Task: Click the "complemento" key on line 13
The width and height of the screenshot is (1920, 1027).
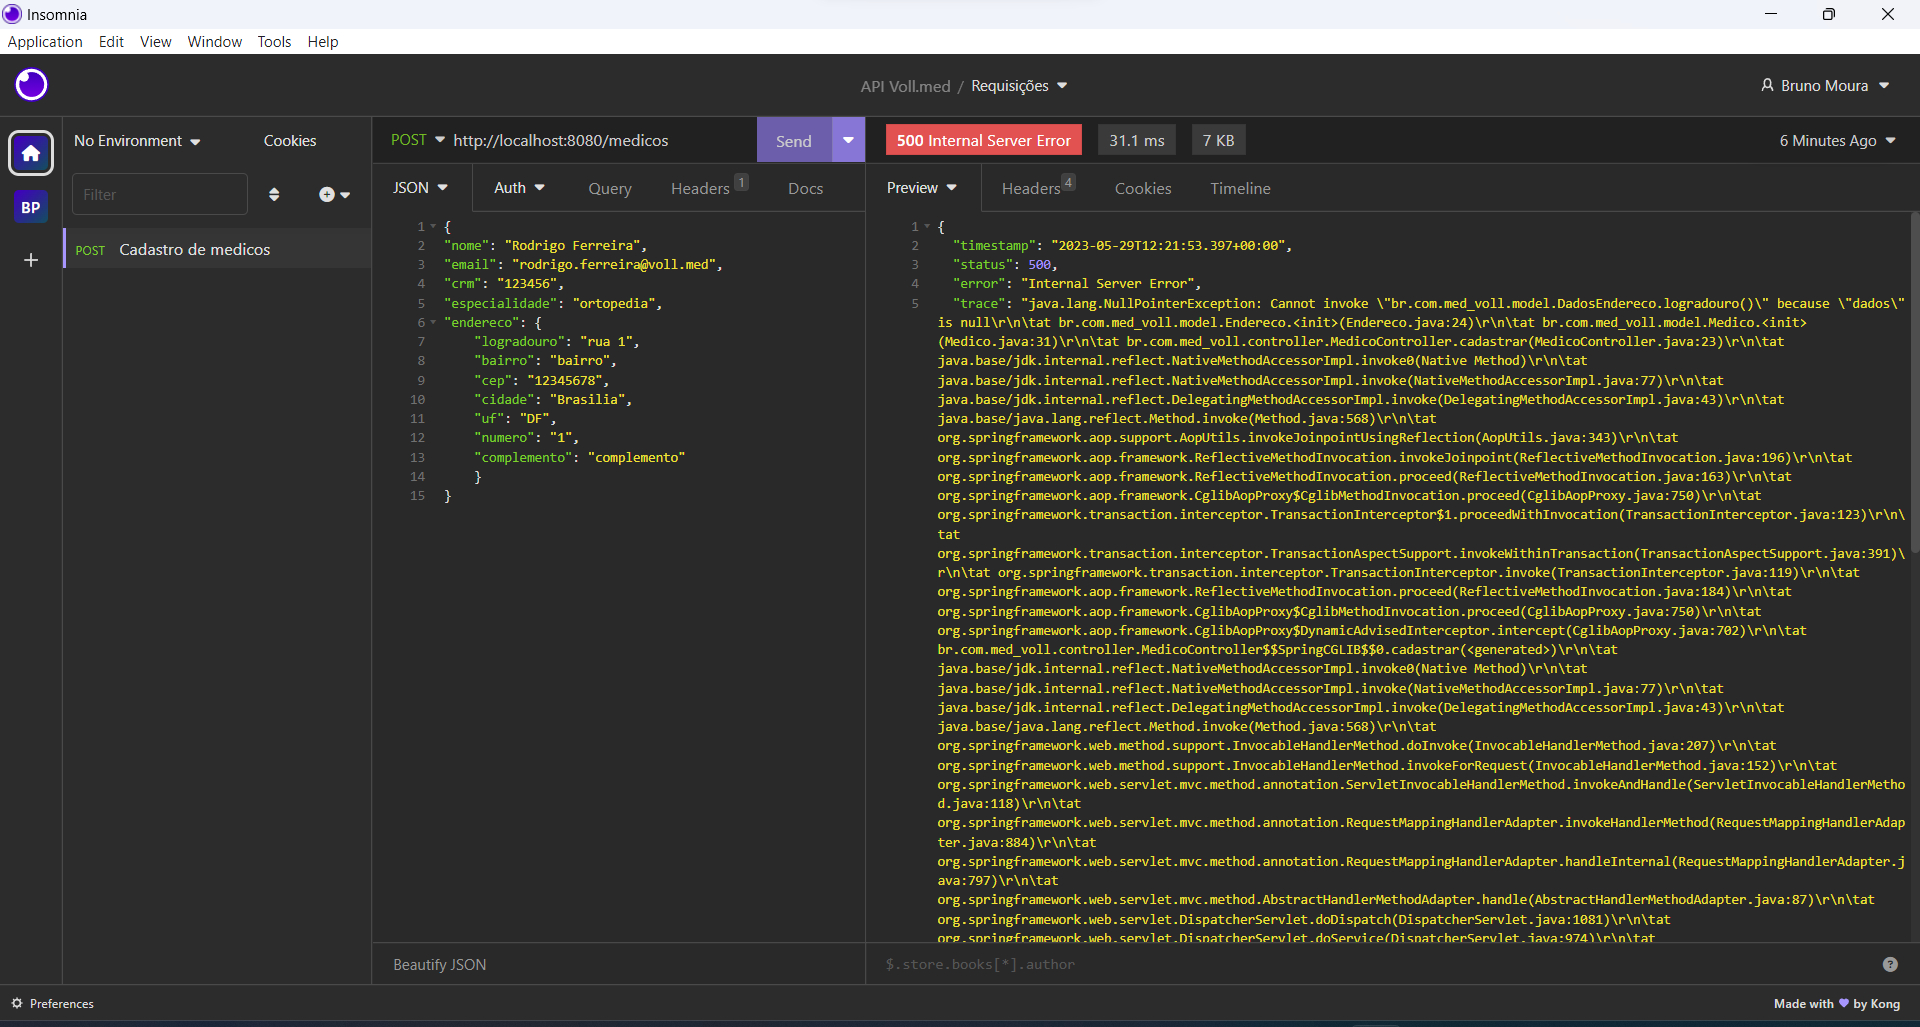Action: point(523,458)
